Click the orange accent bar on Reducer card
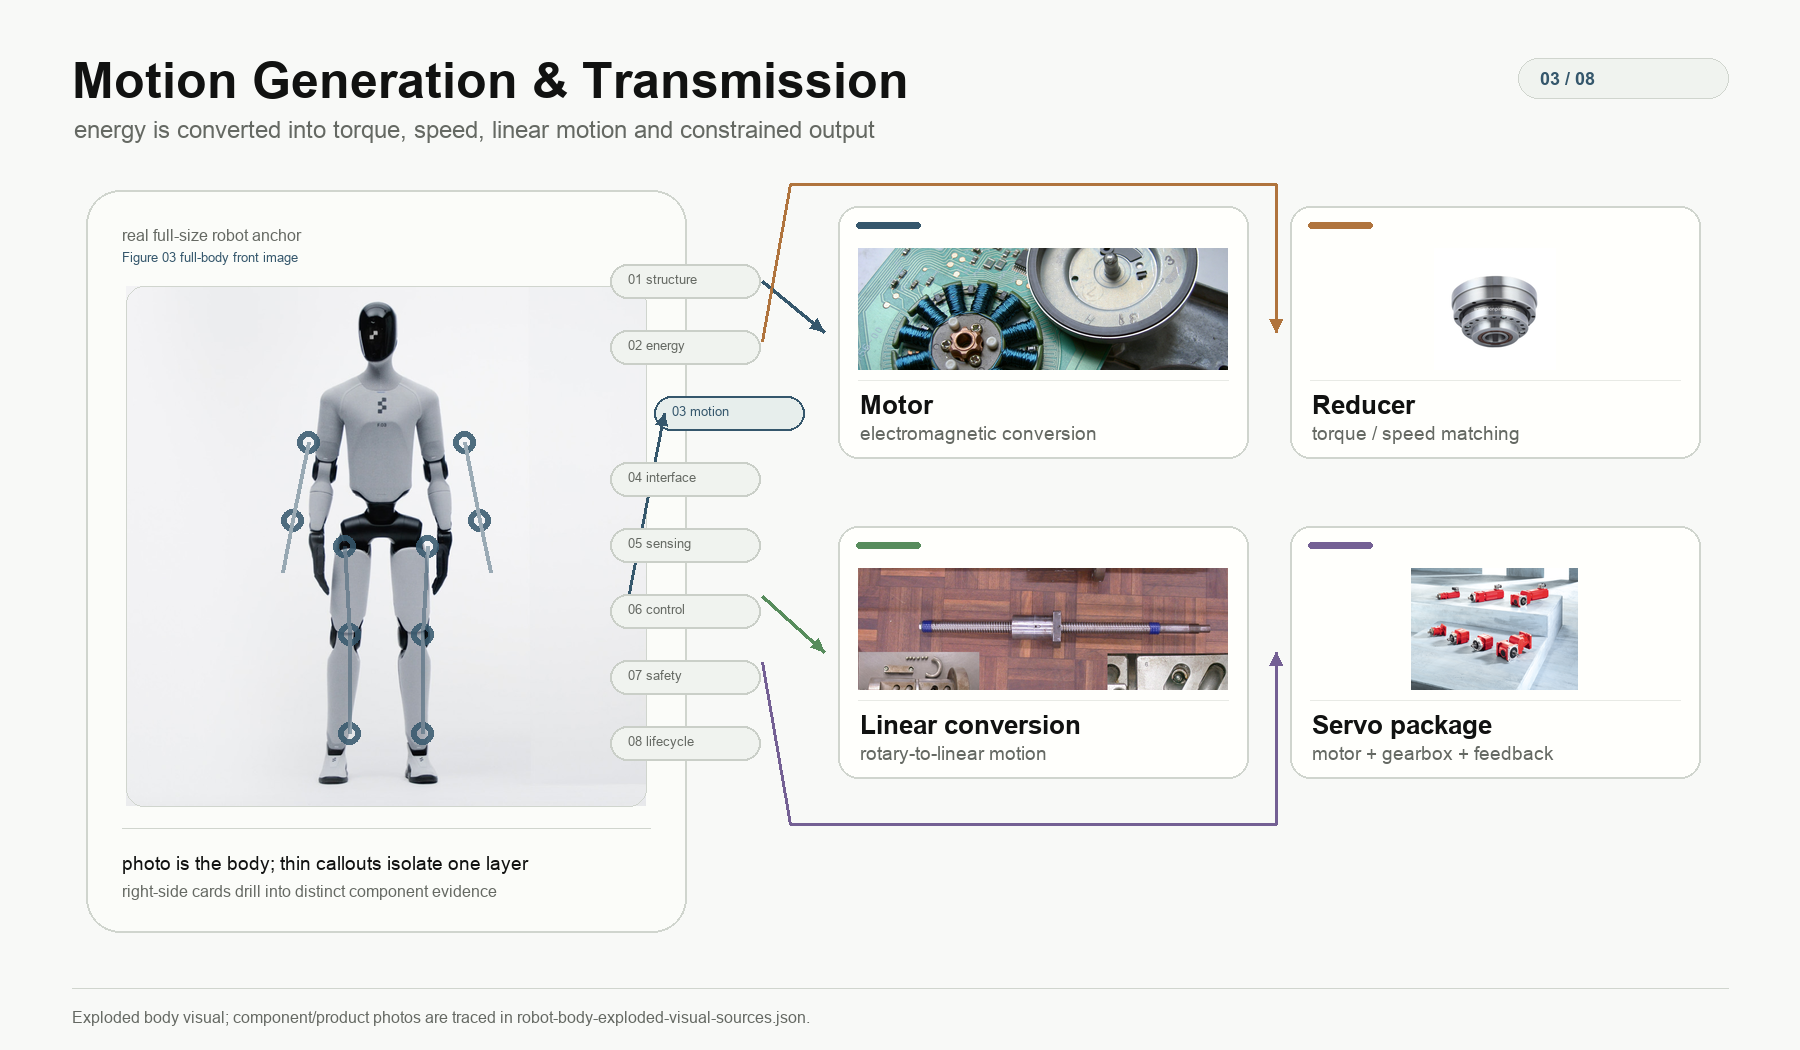 click(1340, 226)
